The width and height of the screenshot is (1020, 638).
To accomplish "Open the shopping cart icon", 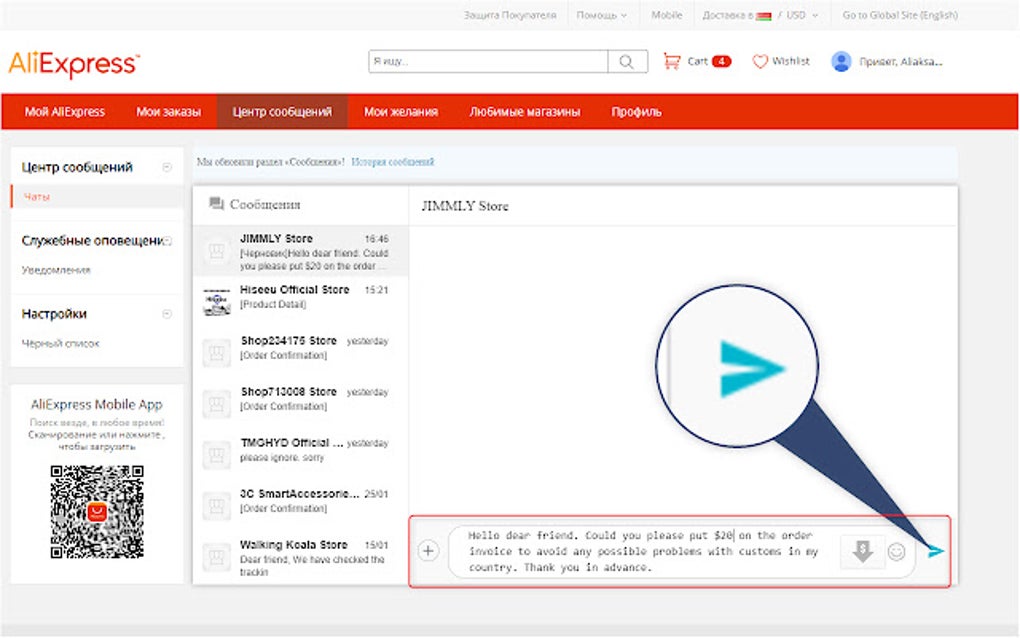I will (x=671, y=61).
